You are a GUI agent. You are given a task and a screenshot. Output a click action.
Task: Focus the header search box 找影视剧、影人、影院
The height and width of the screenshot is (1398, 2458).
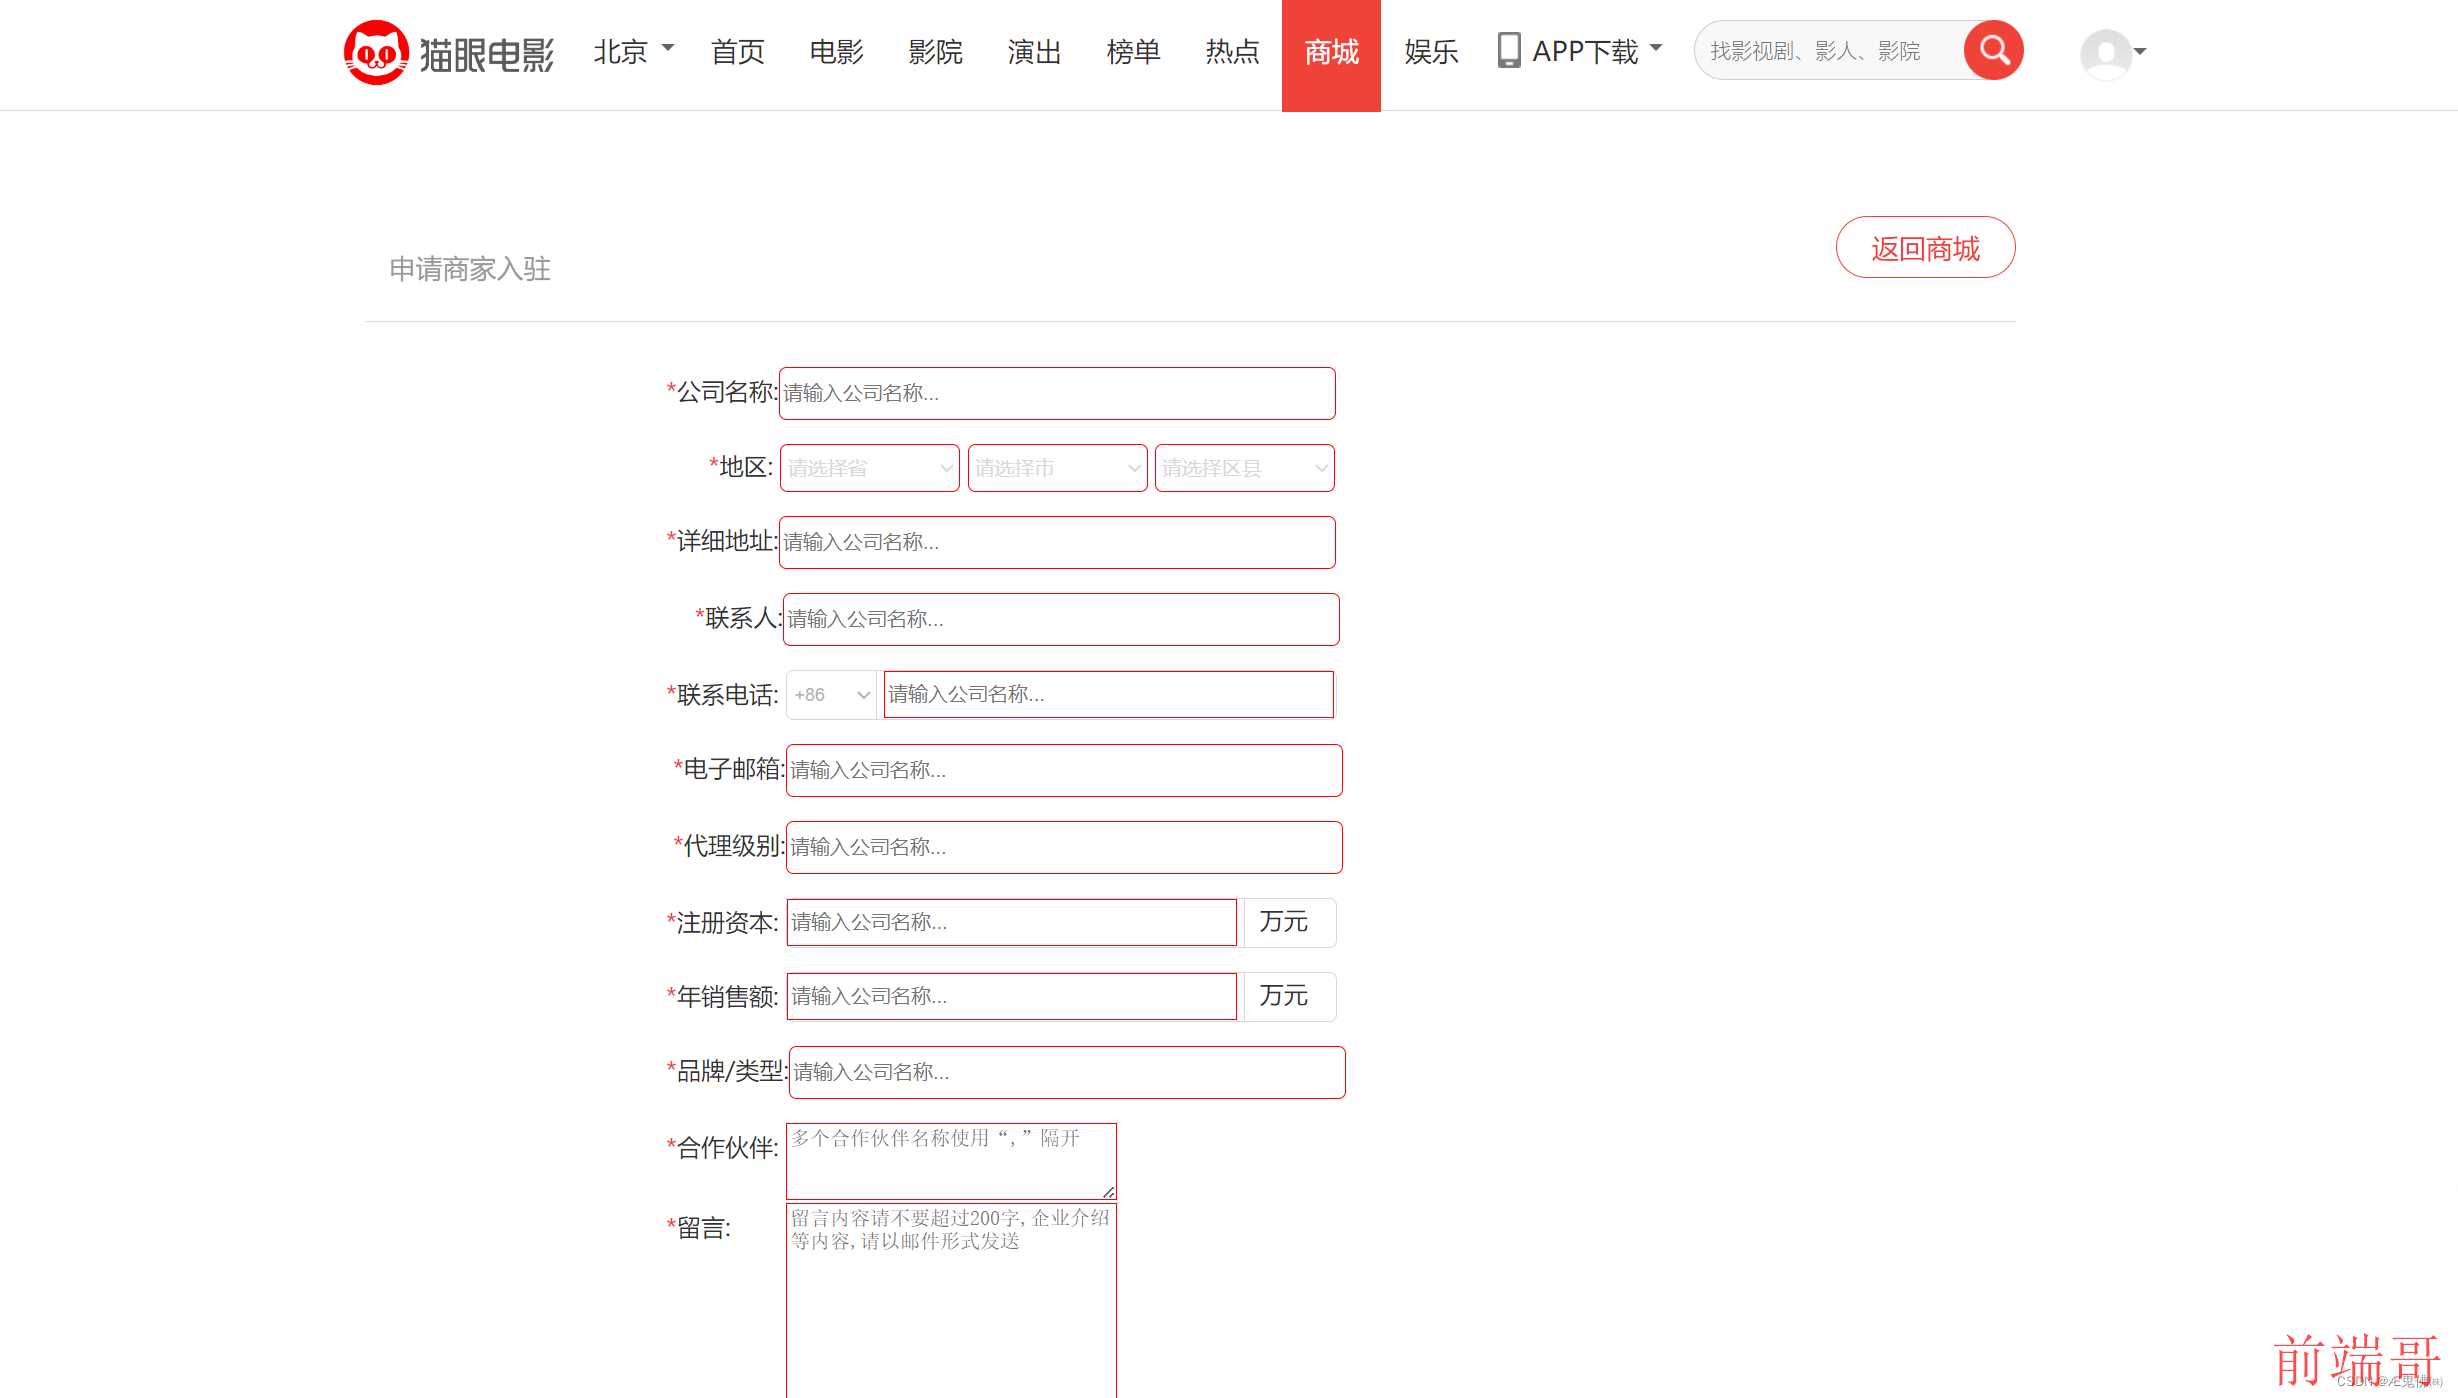(x=1828, y=51)
